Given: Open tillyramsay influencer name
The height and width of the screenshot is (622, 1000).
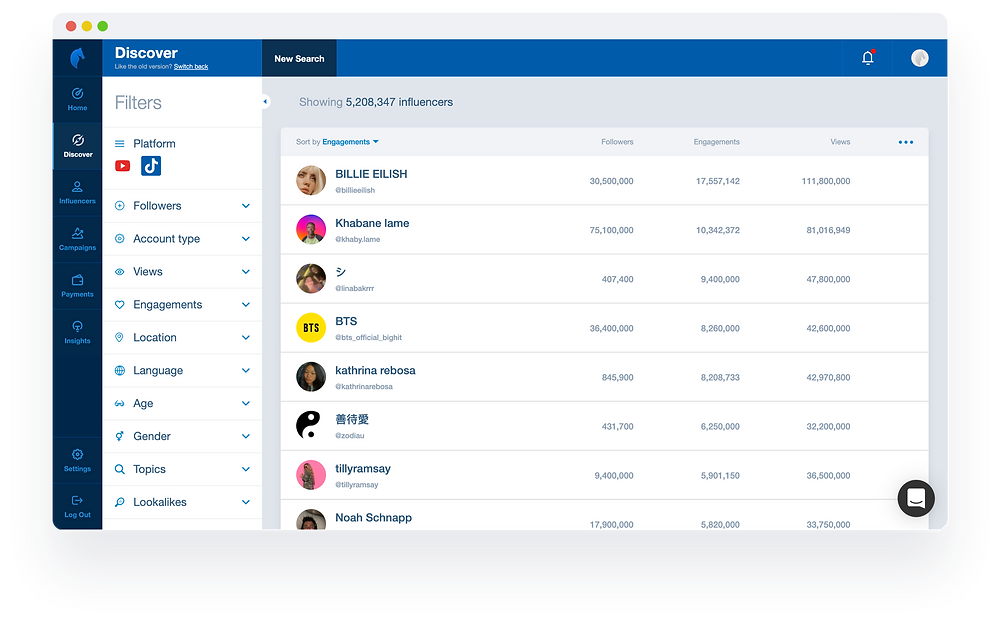Looking at the screenshot, I should tap(363, 469).
